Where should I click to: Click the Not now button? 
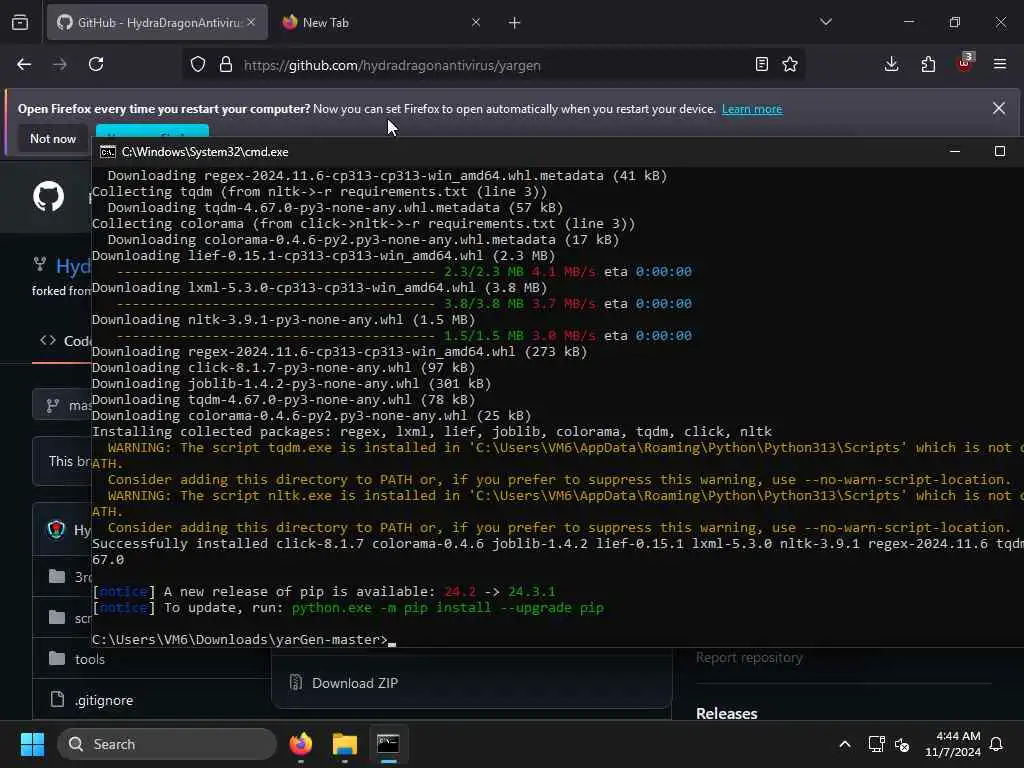point(53,138)
